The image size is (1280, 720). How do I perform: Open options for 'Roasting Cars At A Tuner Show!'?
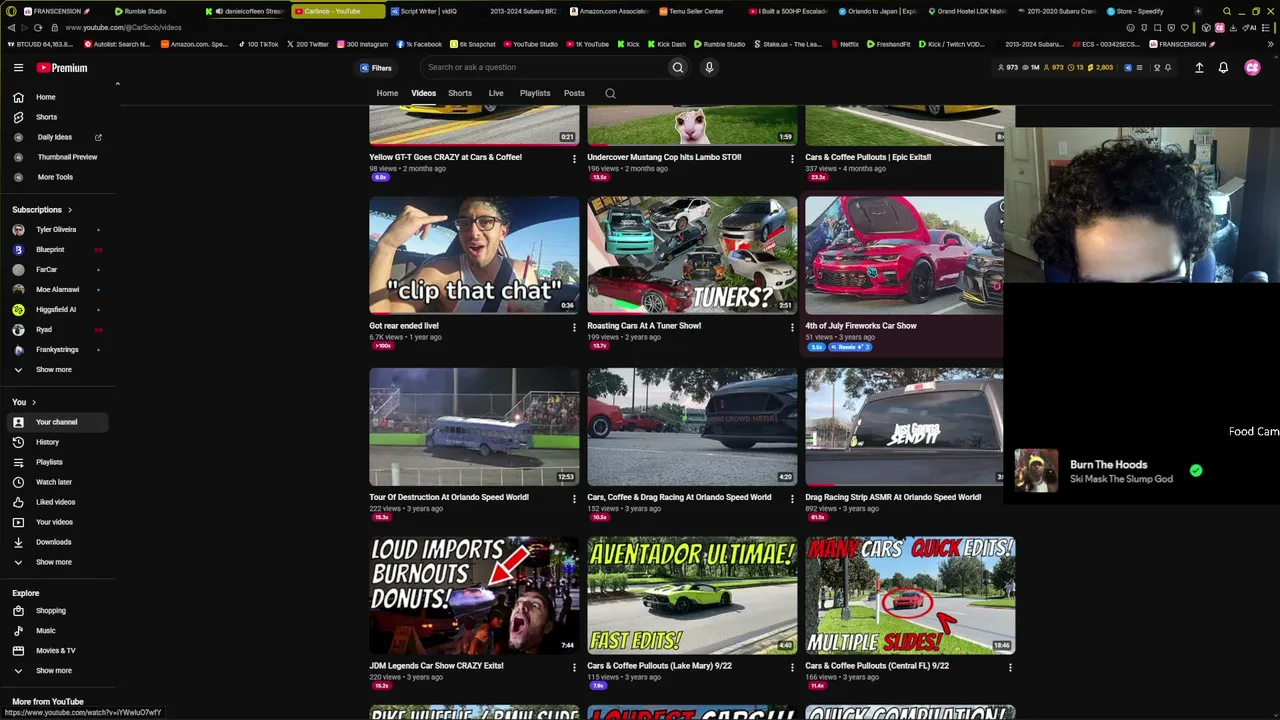click(x=792, y=326)
